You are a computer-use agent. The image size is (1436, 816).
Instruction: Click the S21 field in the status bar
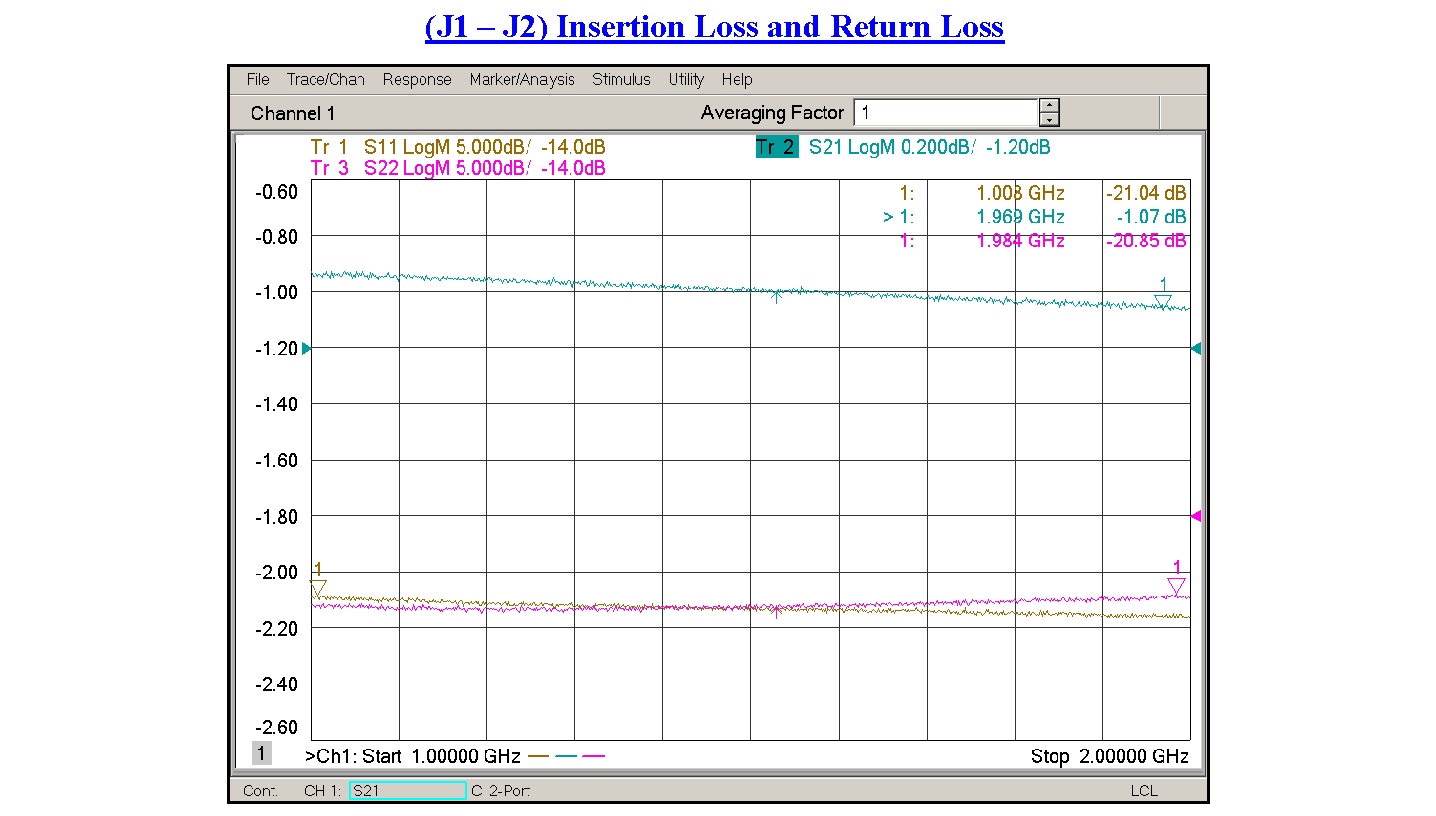pos(407,791)
